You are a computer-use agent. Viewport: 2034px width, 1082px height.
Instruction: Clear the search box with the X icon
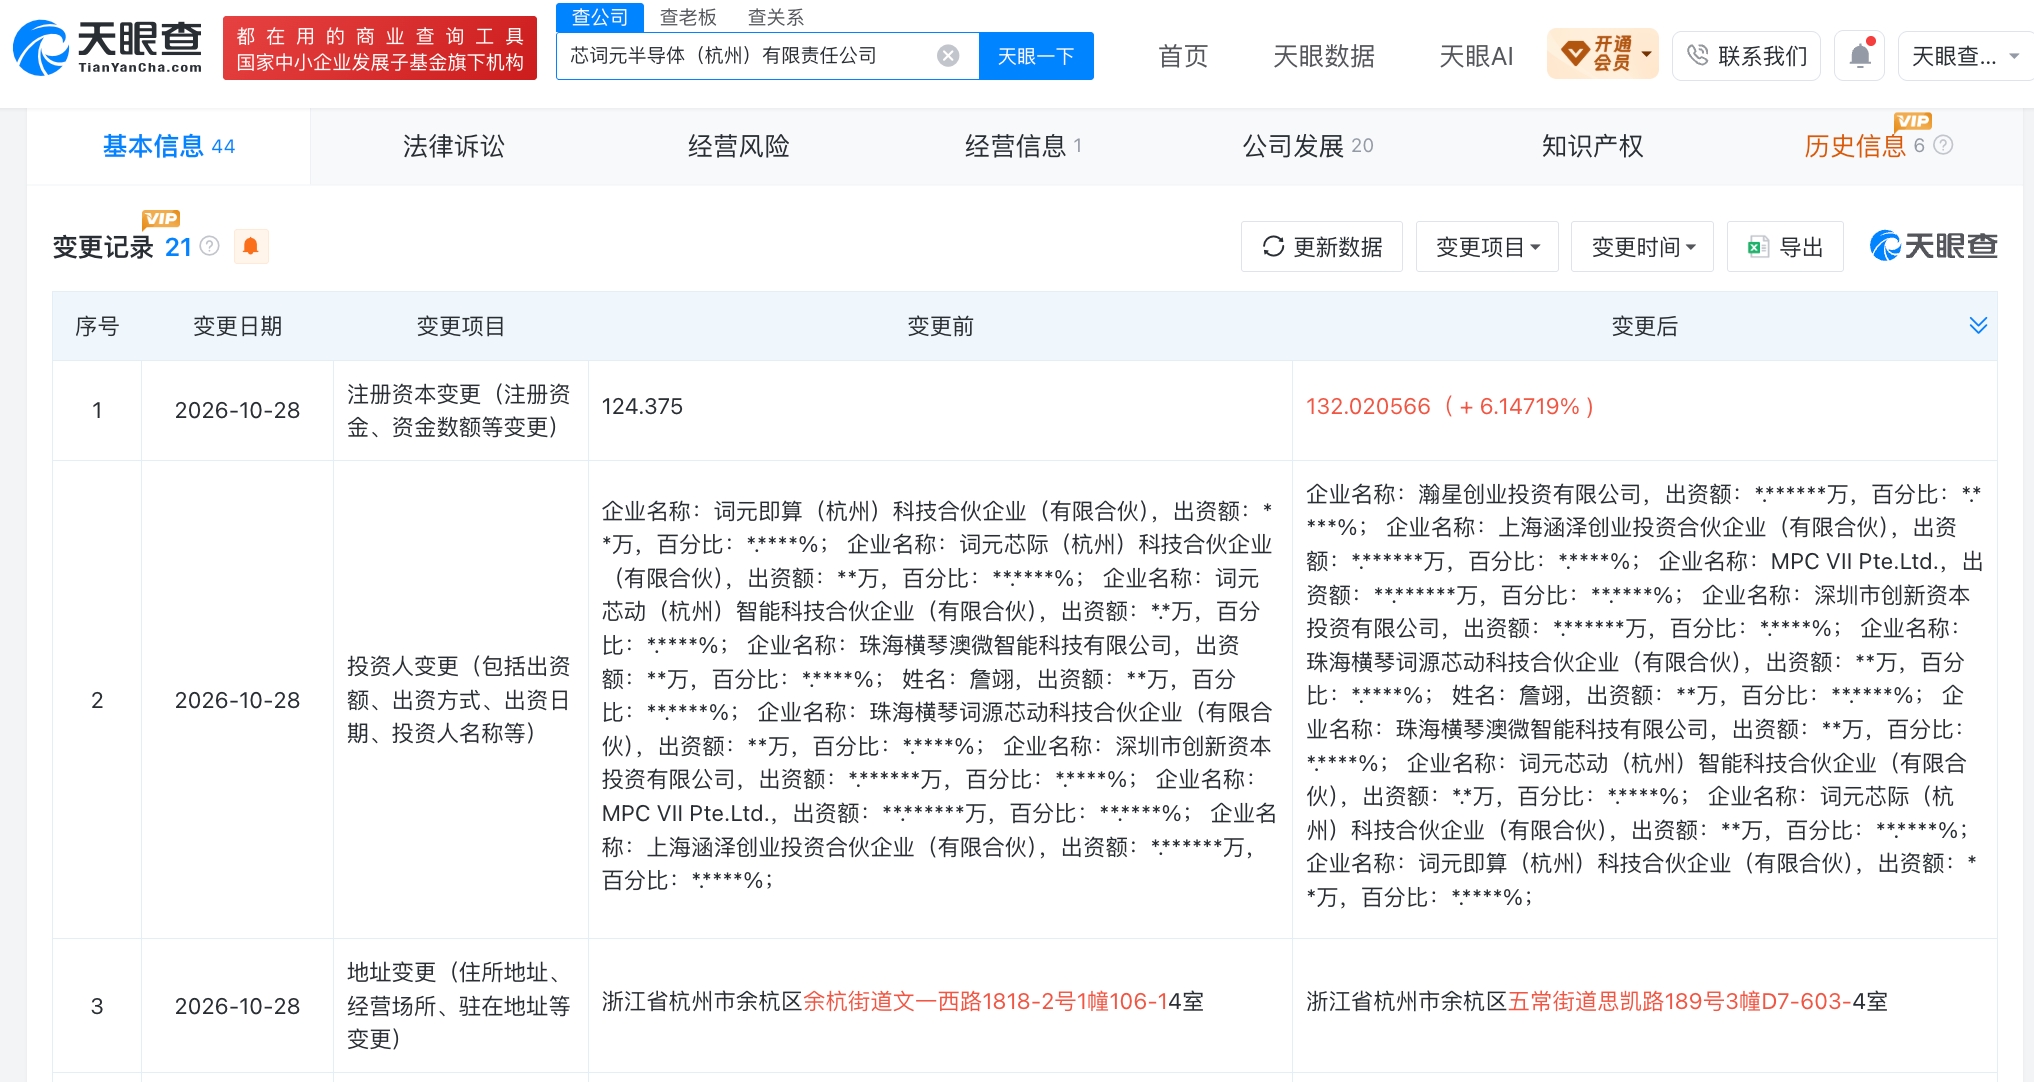(x=948, y=56)
